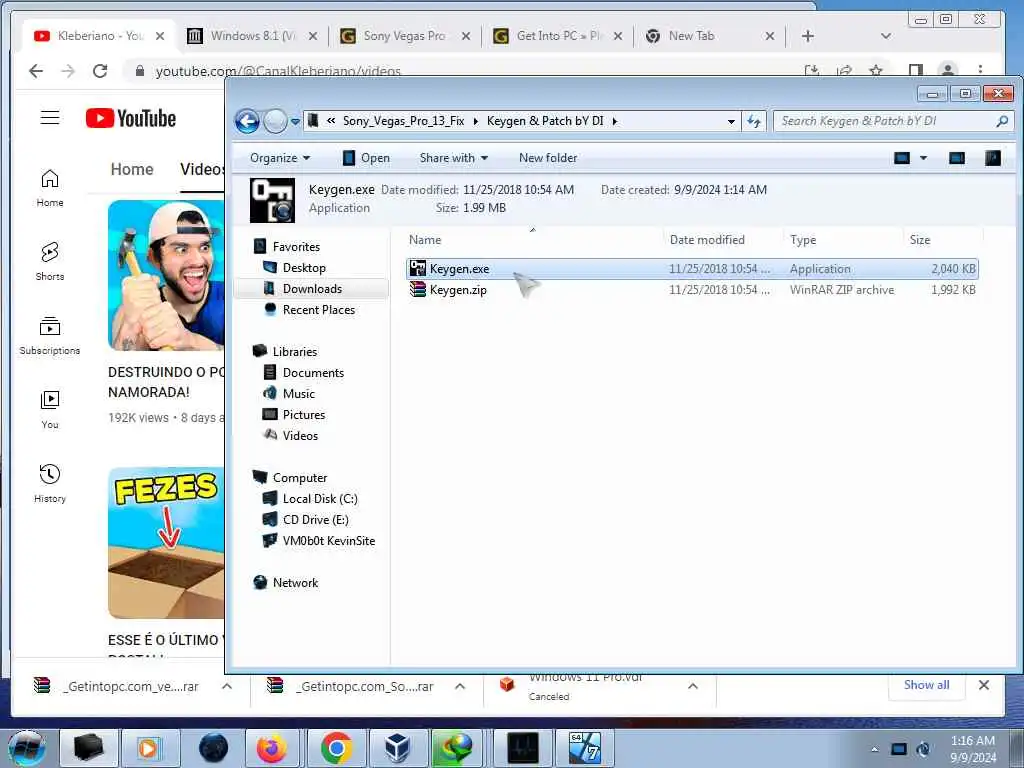Open YouTube History in sidebar

tap(50, 483)
